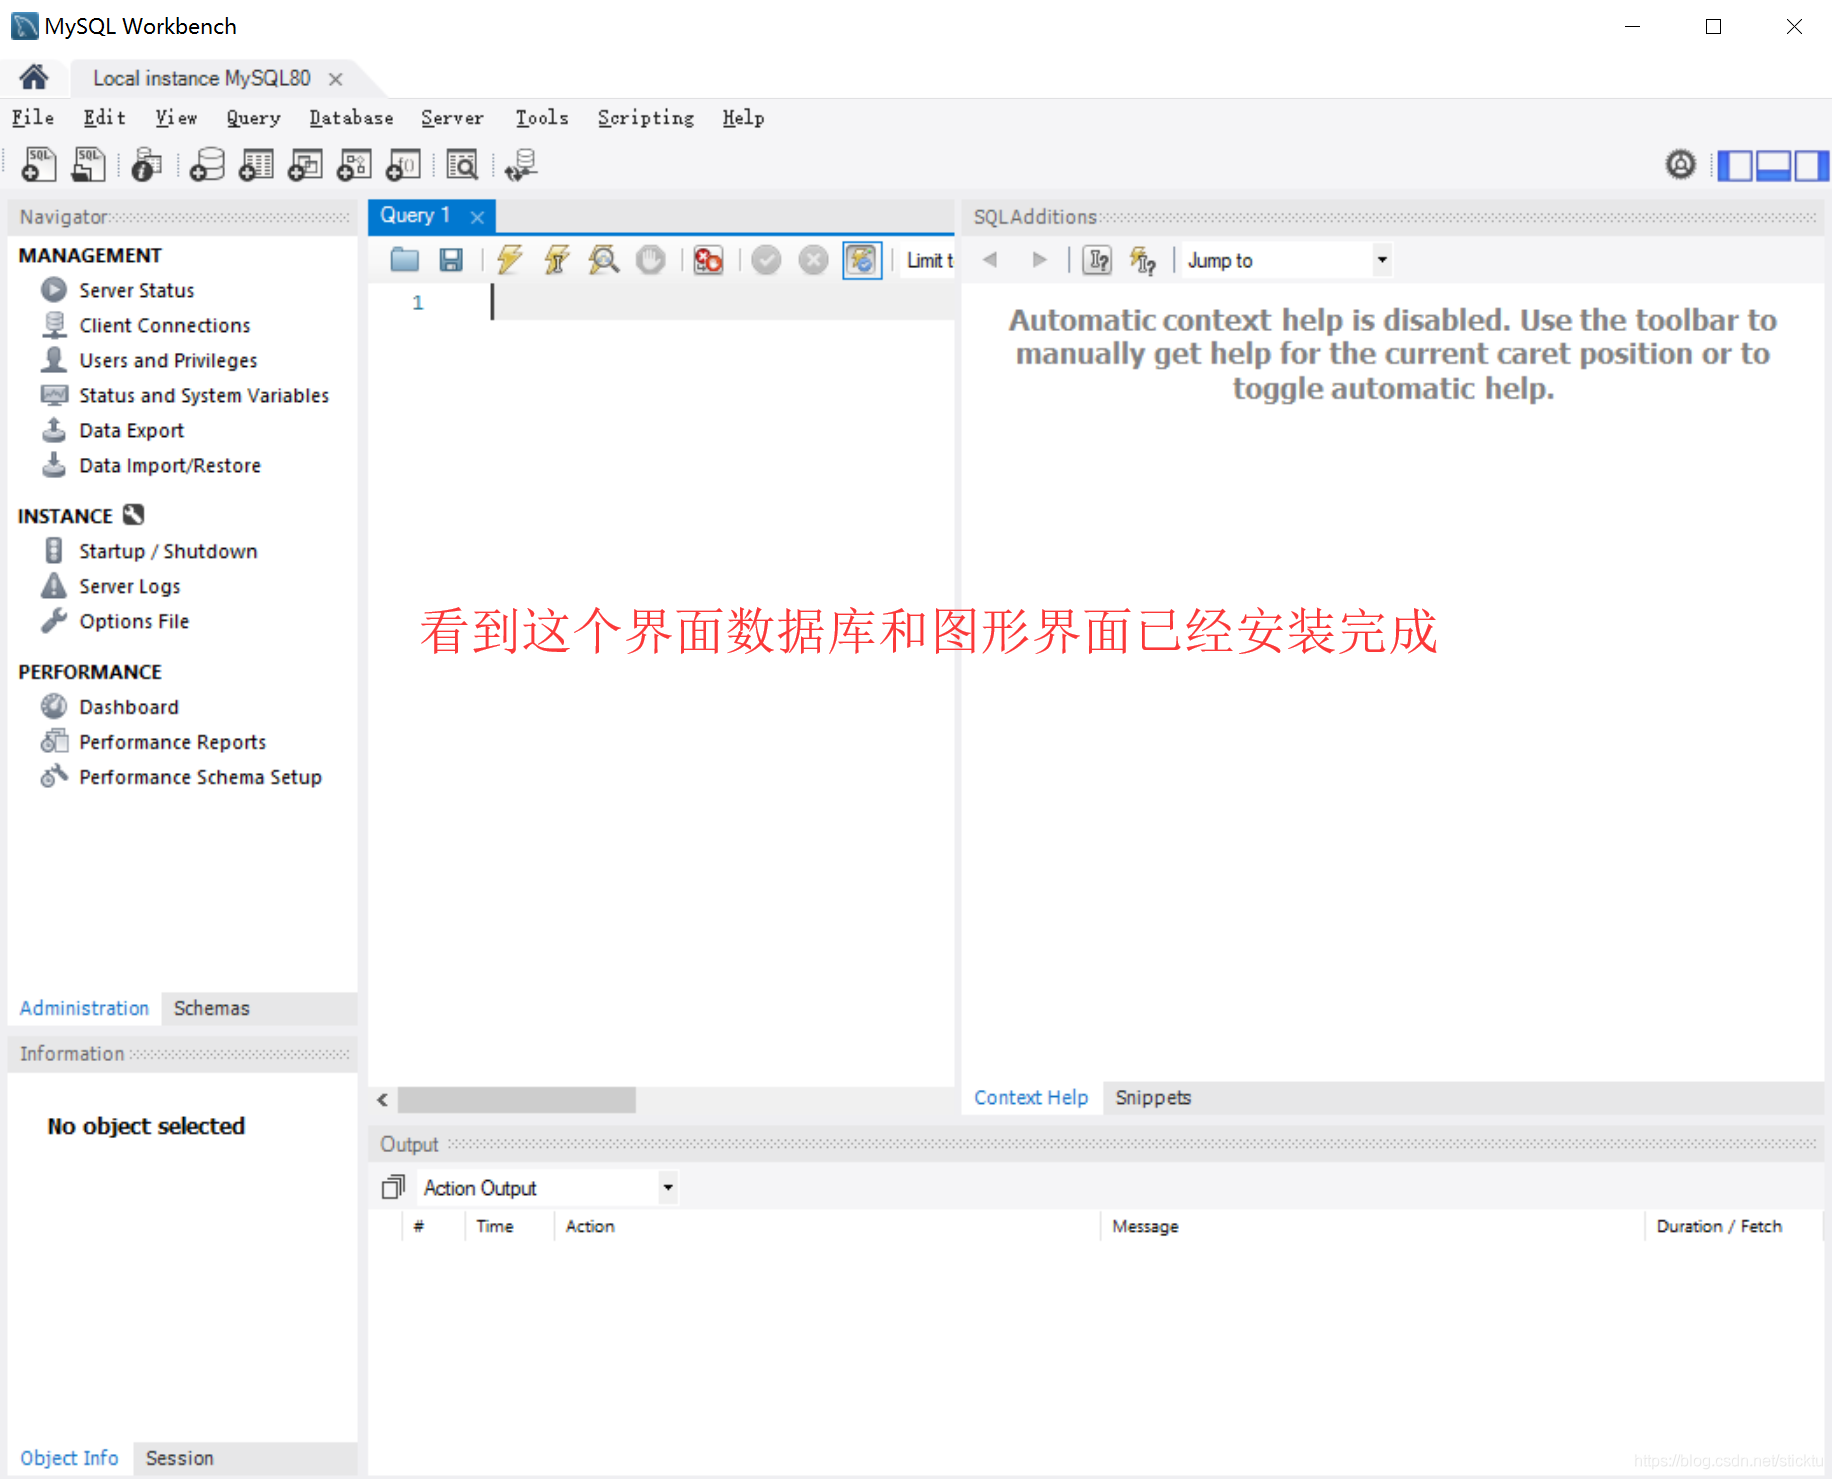Commit the transaction check icon
The width and height of the screenshot is (1832, 1479).
click(x=766, y=260)
